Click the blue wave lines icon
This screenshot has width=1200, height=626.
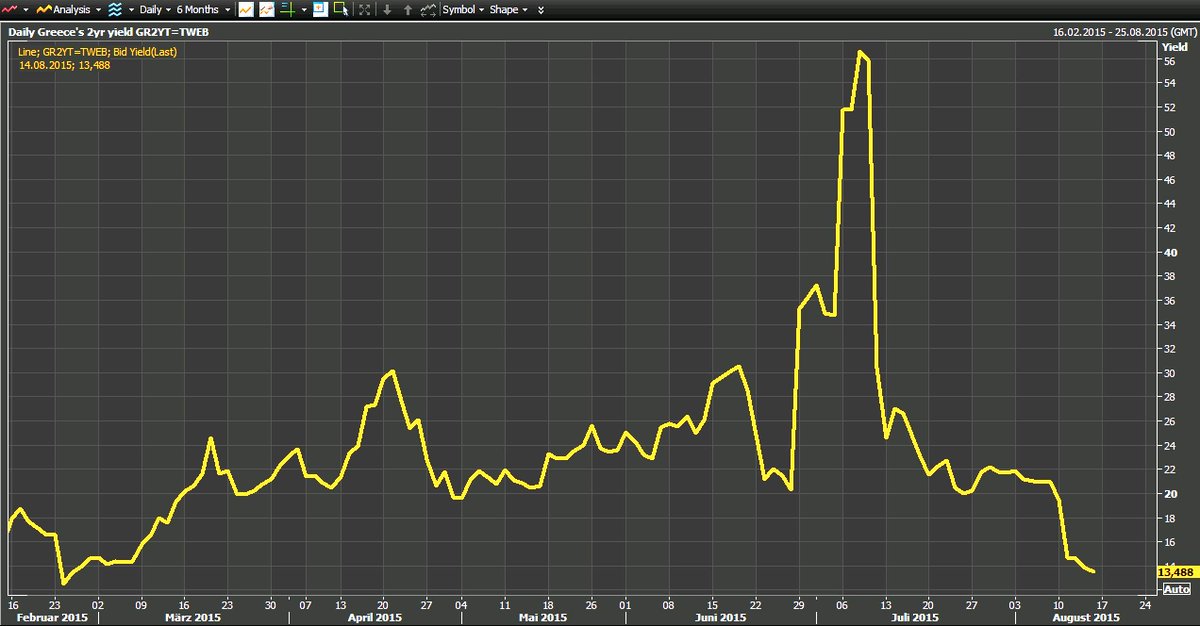pos(114,9)
